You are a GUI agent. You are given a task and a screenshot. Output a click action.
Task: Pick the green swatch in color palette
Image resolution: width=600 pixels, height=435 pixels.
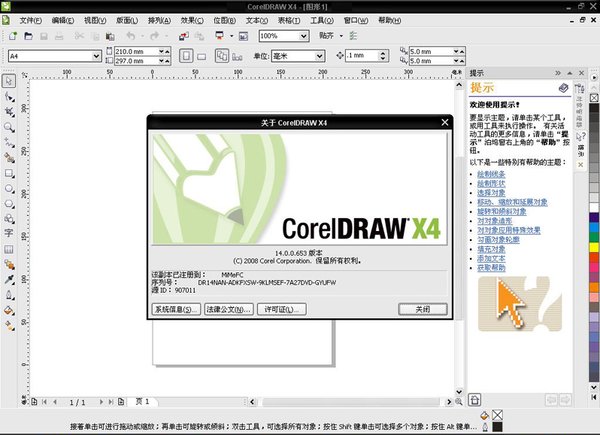pyautogui.click(x=594, y=237)
